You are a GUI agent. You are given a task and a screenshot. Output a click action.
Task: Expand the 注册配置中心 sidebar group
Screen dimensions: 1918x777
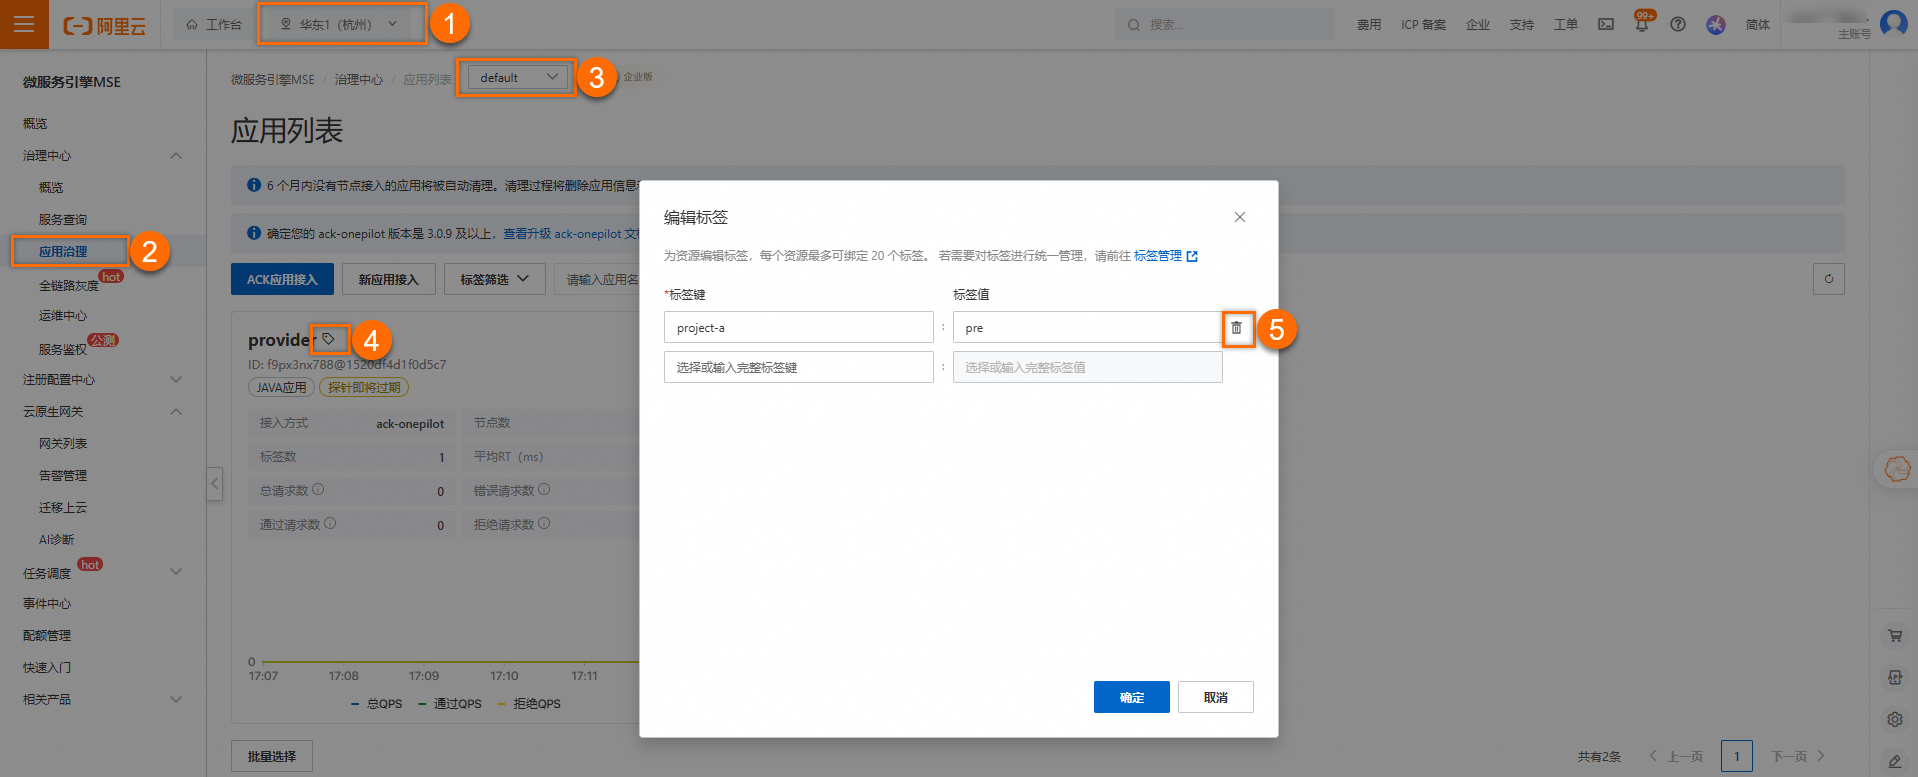click(x=176, y=379)
